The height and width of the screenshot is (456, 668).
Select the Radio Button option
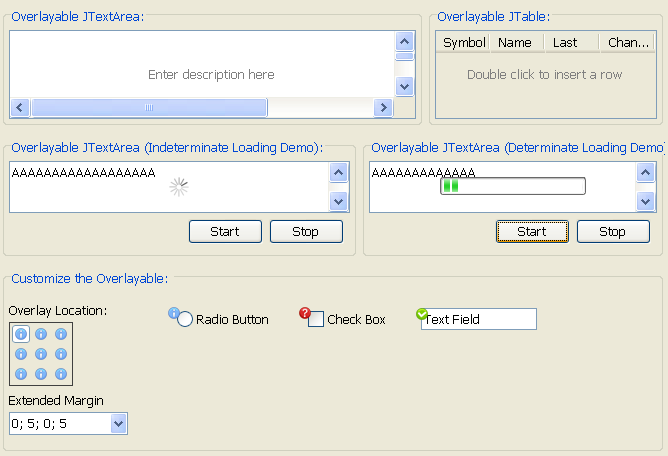[x=185, y=320]
